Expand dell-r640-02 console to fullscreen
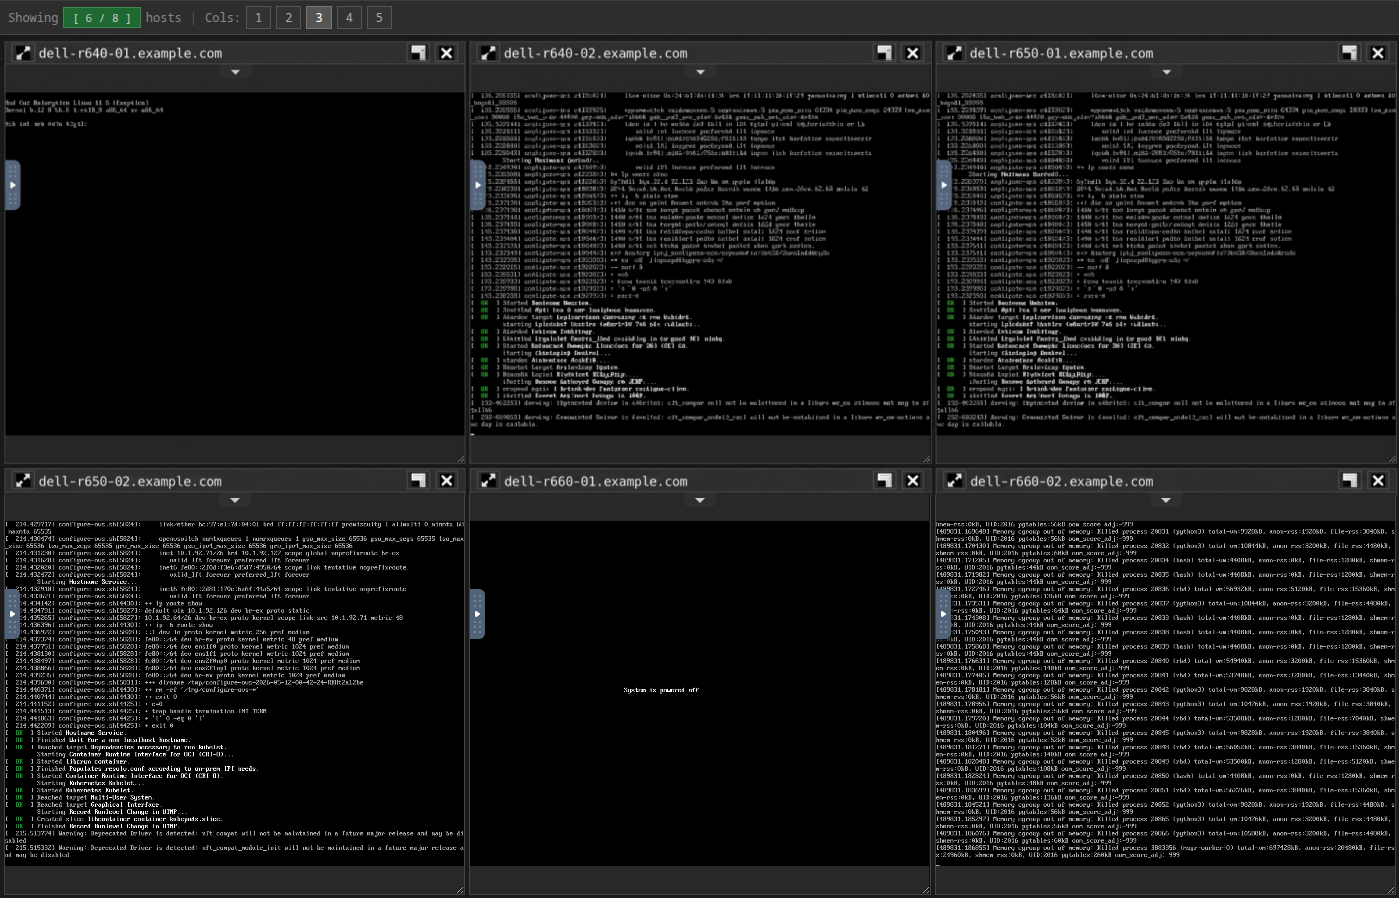 tap(488, 53)
